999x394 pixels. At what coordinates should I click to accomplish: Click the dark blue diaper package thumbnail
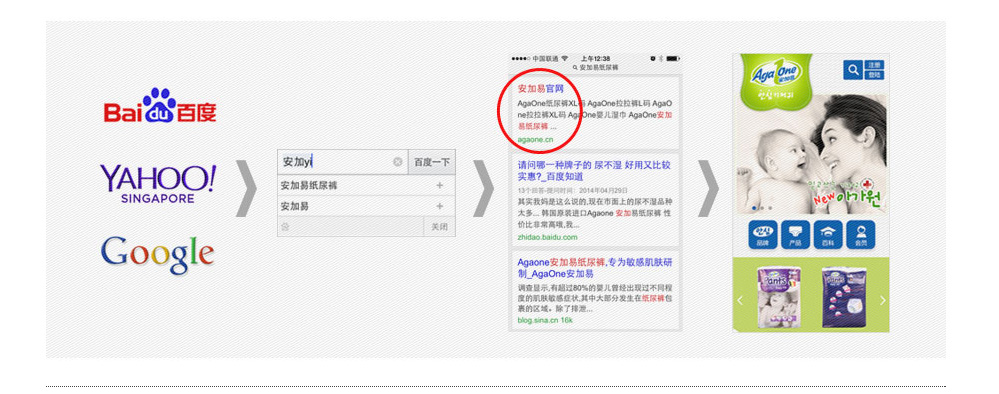click(844, 298)
